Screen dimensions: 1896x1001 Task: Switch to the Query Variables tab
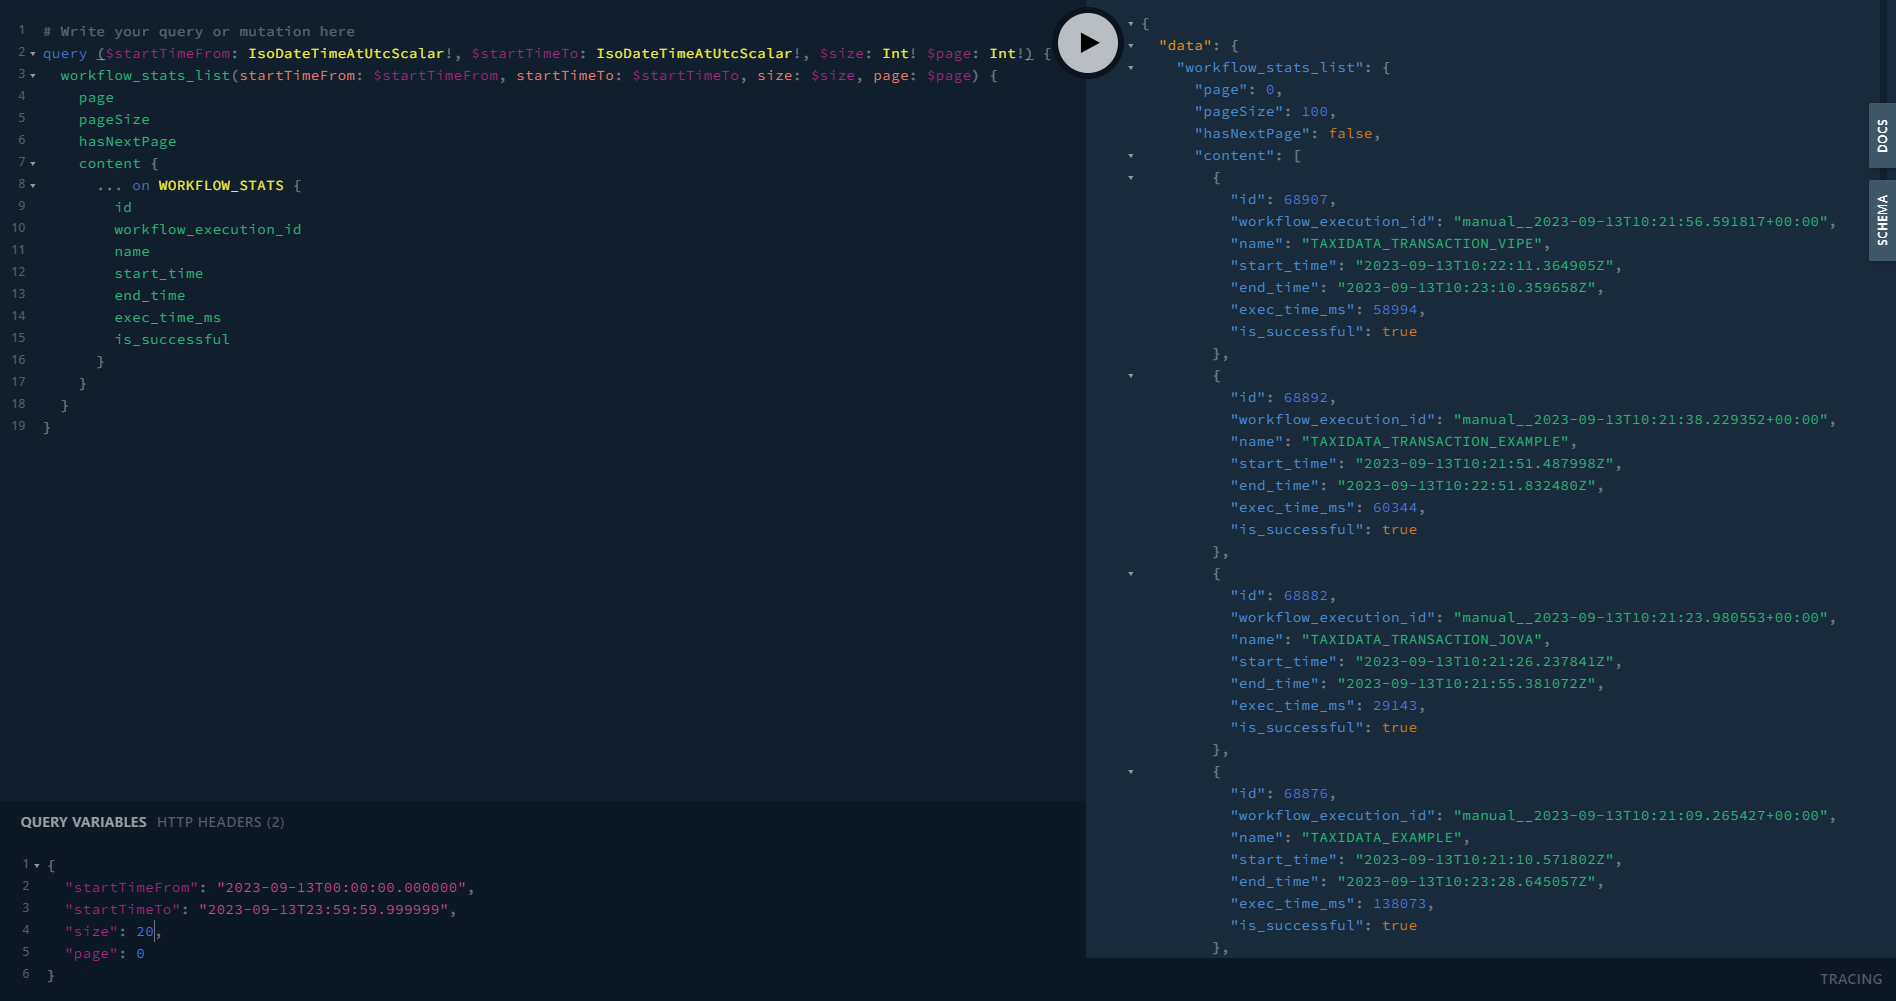pos(83,822)
